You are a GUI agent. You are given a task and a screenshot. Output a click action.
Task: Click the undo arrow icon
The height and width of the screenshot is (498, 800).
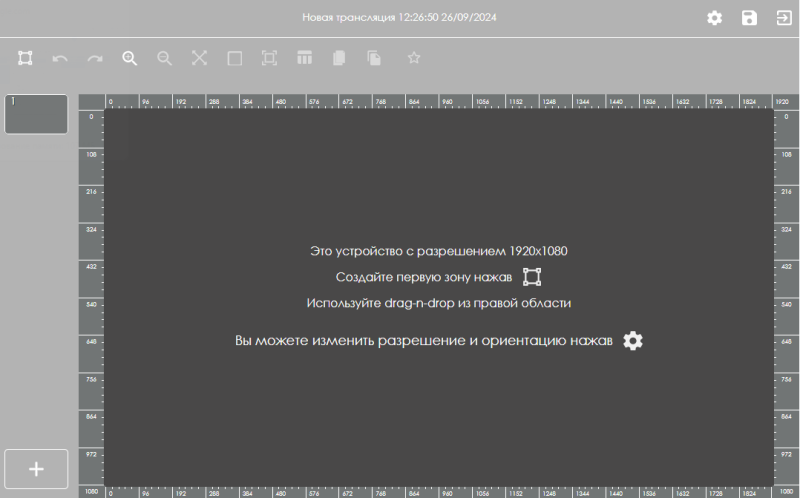(x=60, y=59)
